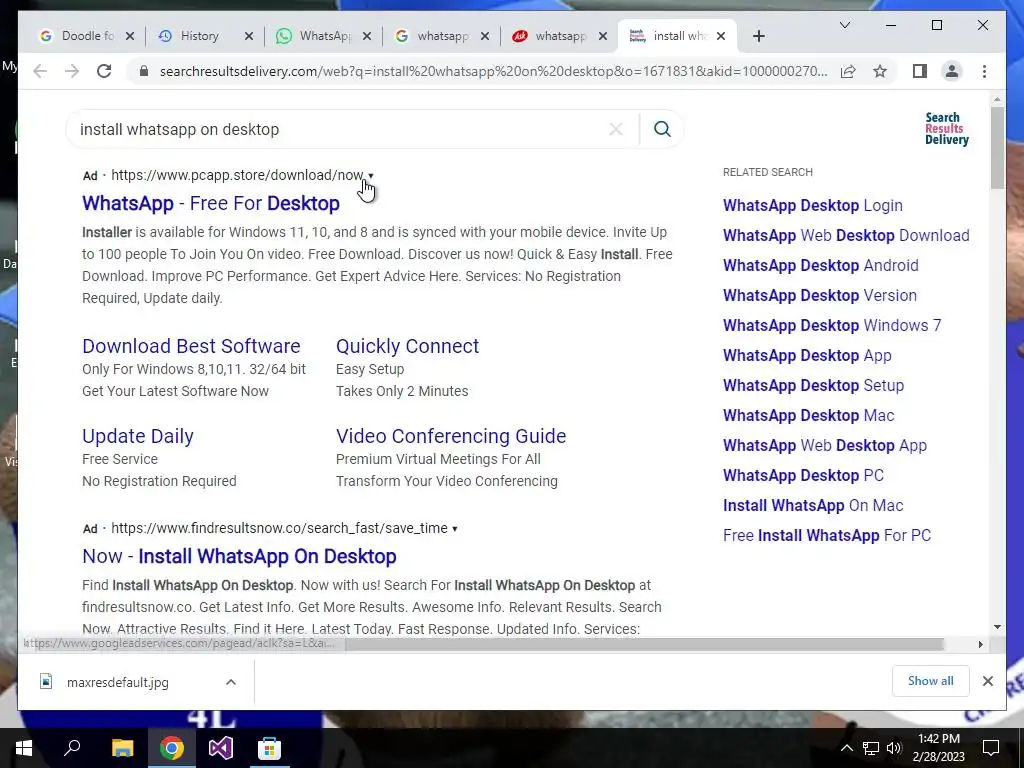Open taskbar search magnifier

pos(72,747)
